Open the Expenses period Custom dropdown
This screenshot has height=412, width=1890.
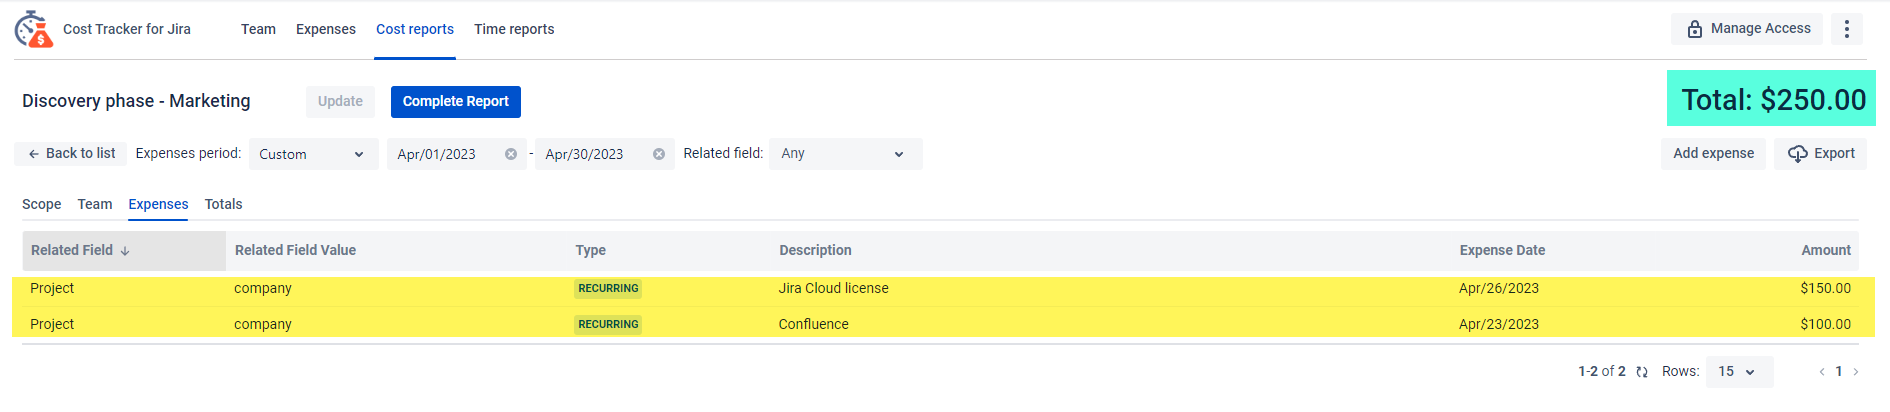pyautogui.click(x=313, y=154)
